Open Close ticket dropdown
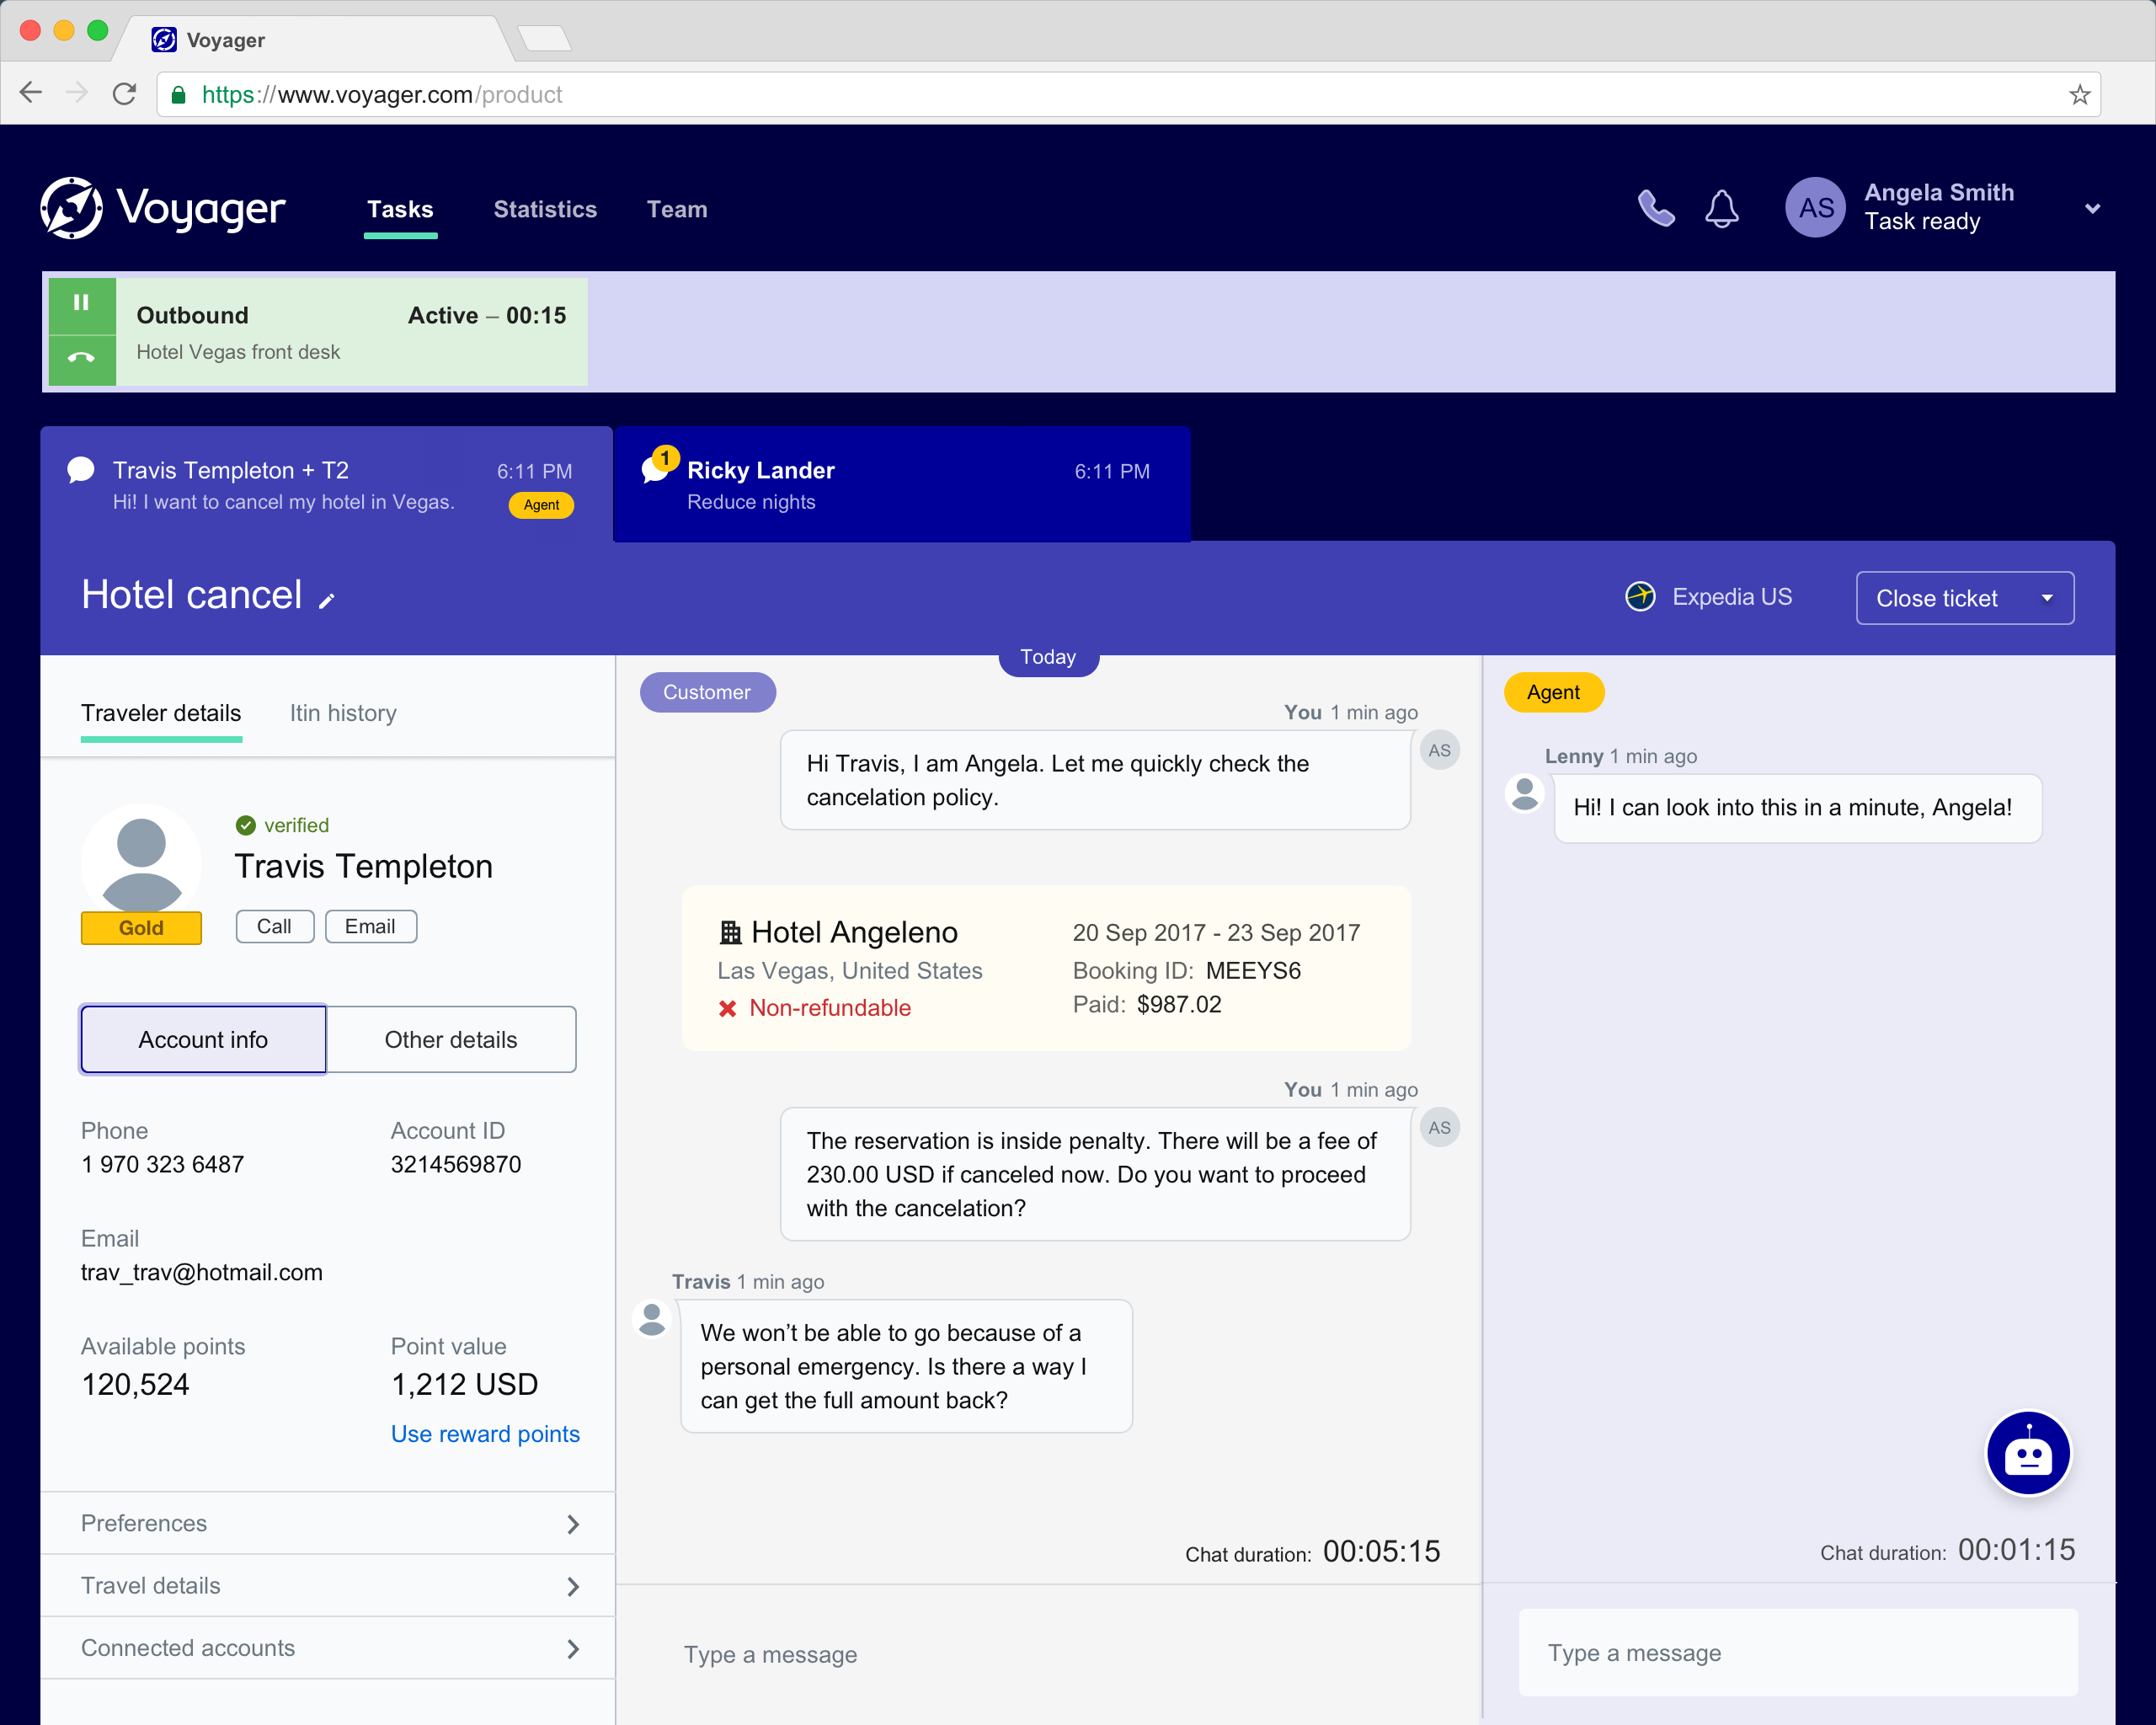The image size is (2156, 1725). [2047, 599]
